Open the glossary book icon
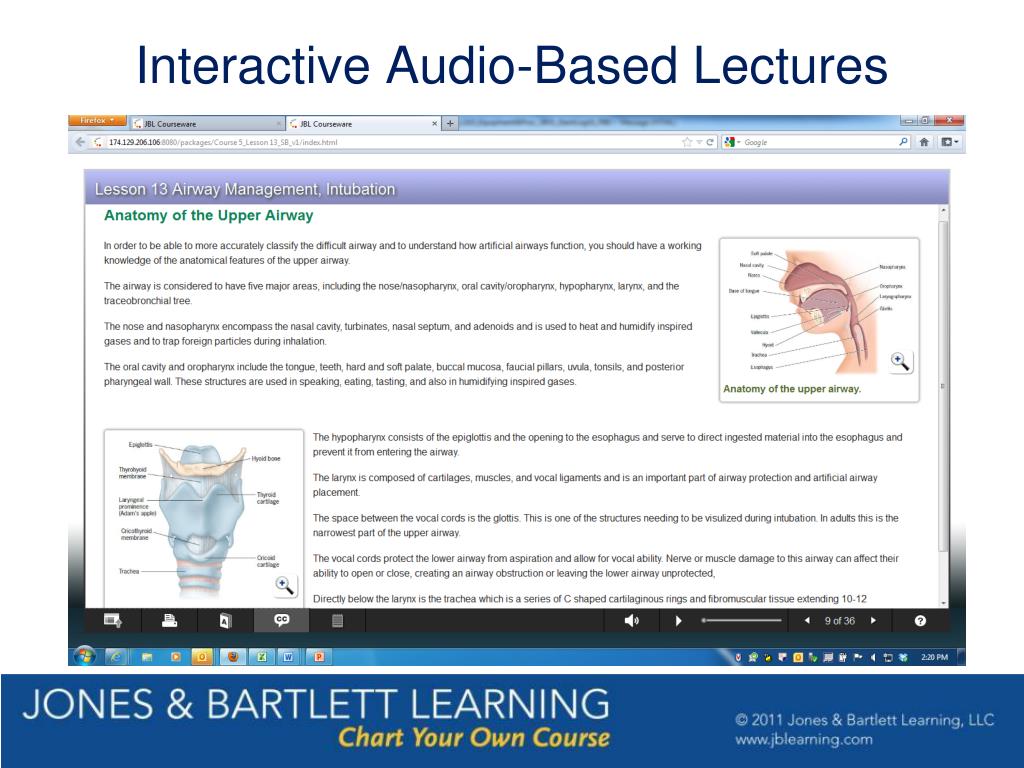The image size is (1024, 768). tap(225, 621)
